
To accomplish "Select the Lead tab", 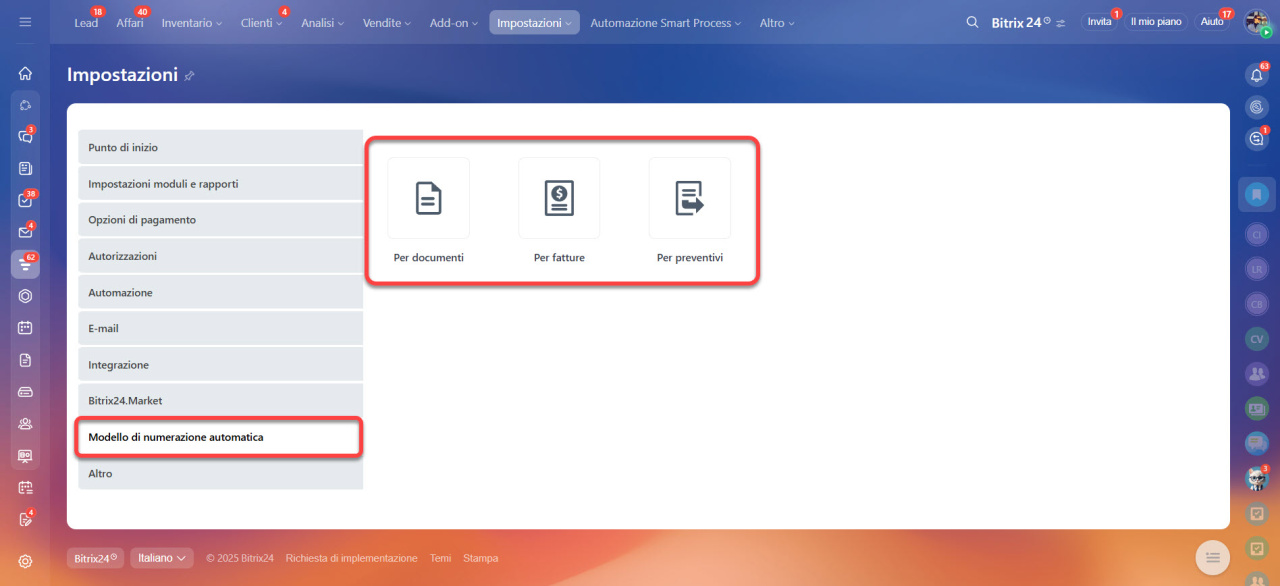I will click(86, 22).
